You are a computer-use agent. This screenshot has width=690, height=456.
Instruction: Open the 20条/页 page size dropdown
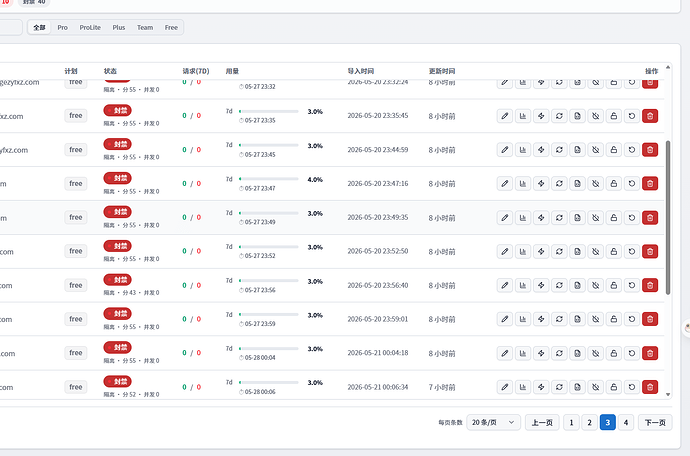493,423
